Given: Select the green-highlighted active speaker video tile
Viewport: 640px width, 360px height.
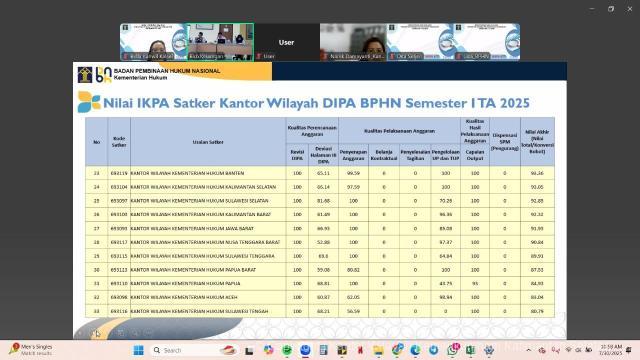Looking at the screenshot, I should 220,42.
